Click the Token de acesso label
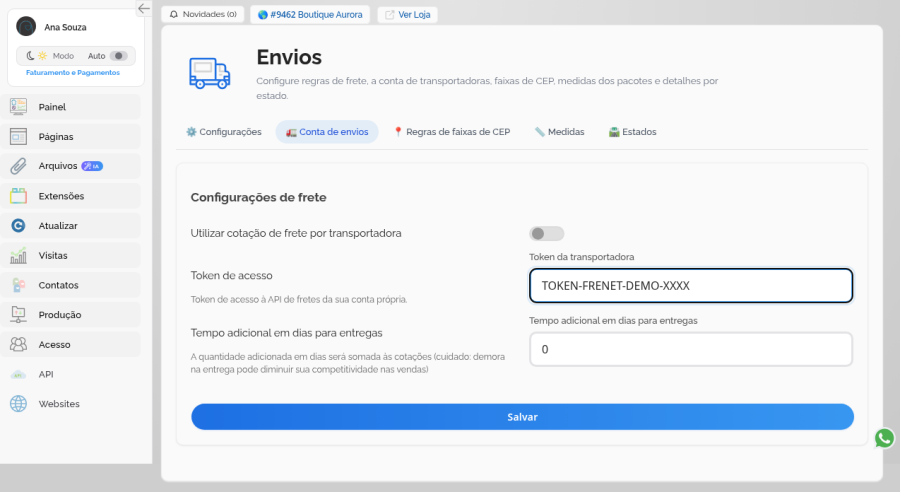 pyautogui.click(x=231, y=276)
